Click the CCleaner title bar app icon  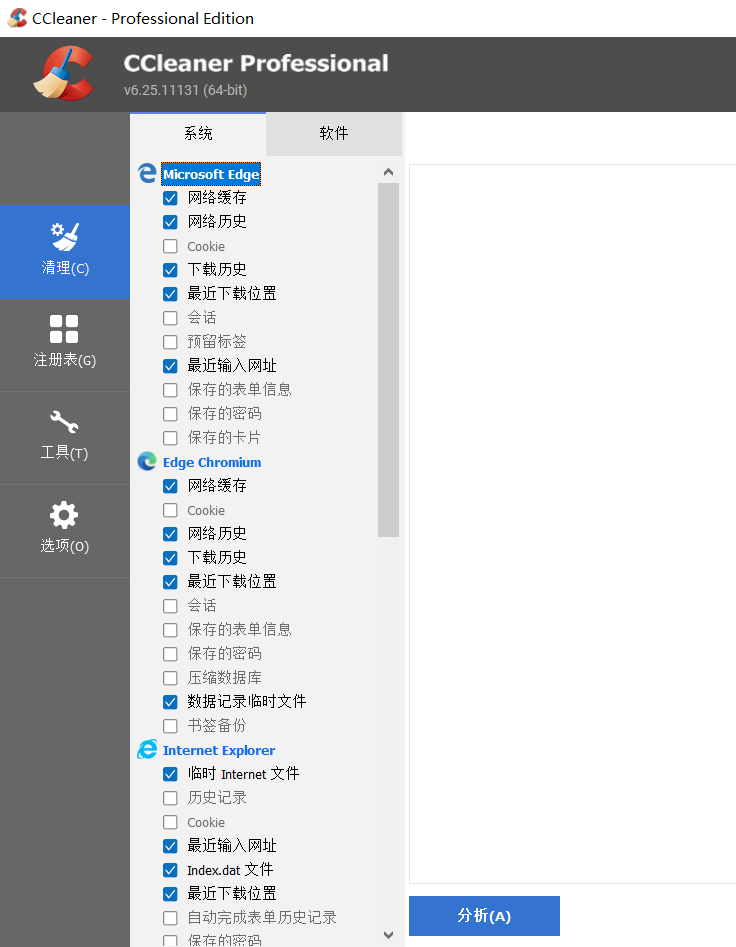[17, 18]
